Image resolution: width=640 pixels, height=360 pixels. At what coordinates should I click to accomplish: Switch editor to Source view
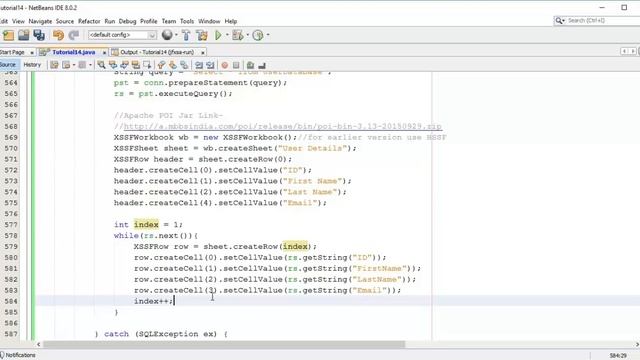pos(8,64)
